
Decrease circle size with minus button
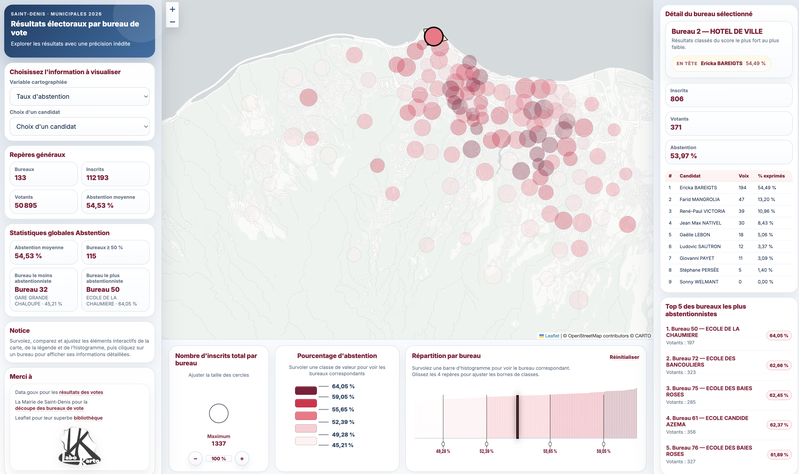[x=196, y=458]
